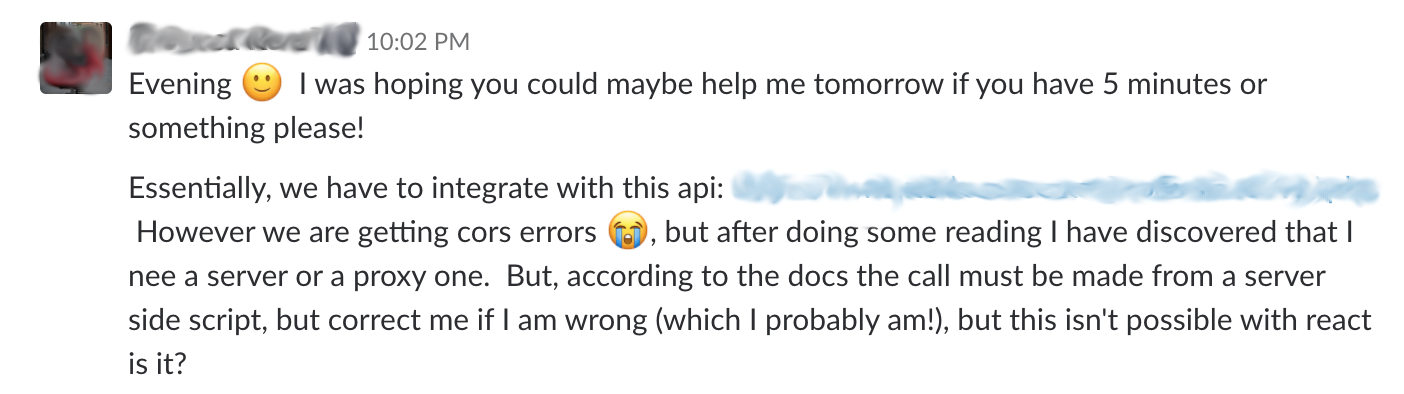Open the 10:02 PM message timestamp

418,41
